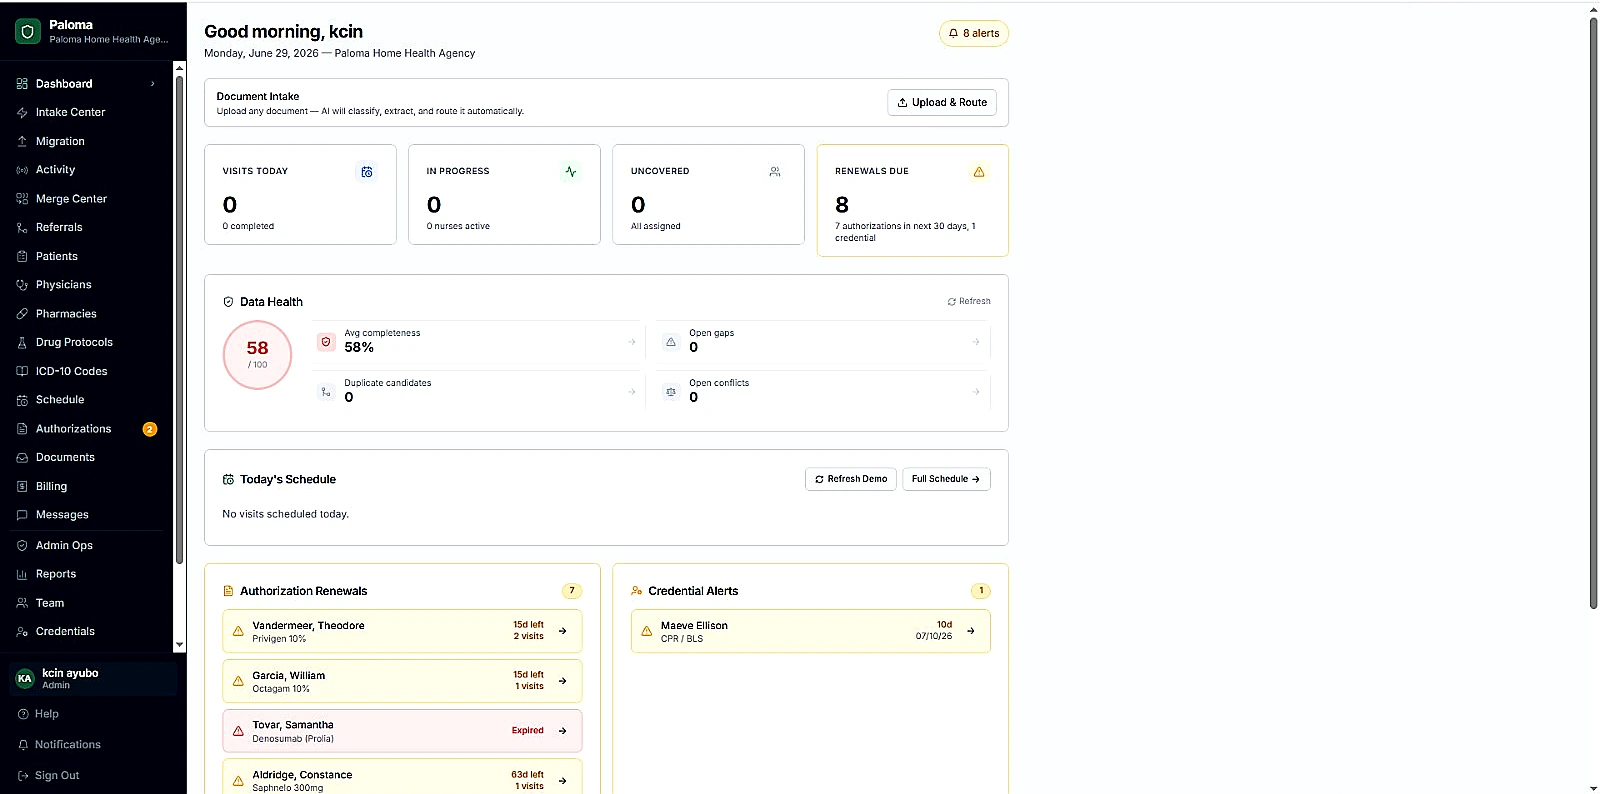Click Authorization Renewals count badge 7

click(572, 591)
